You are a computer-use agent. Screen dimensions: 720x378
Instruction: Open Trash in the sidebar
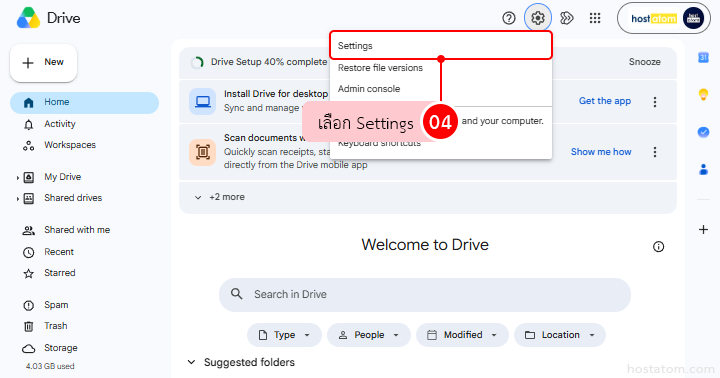56,326
